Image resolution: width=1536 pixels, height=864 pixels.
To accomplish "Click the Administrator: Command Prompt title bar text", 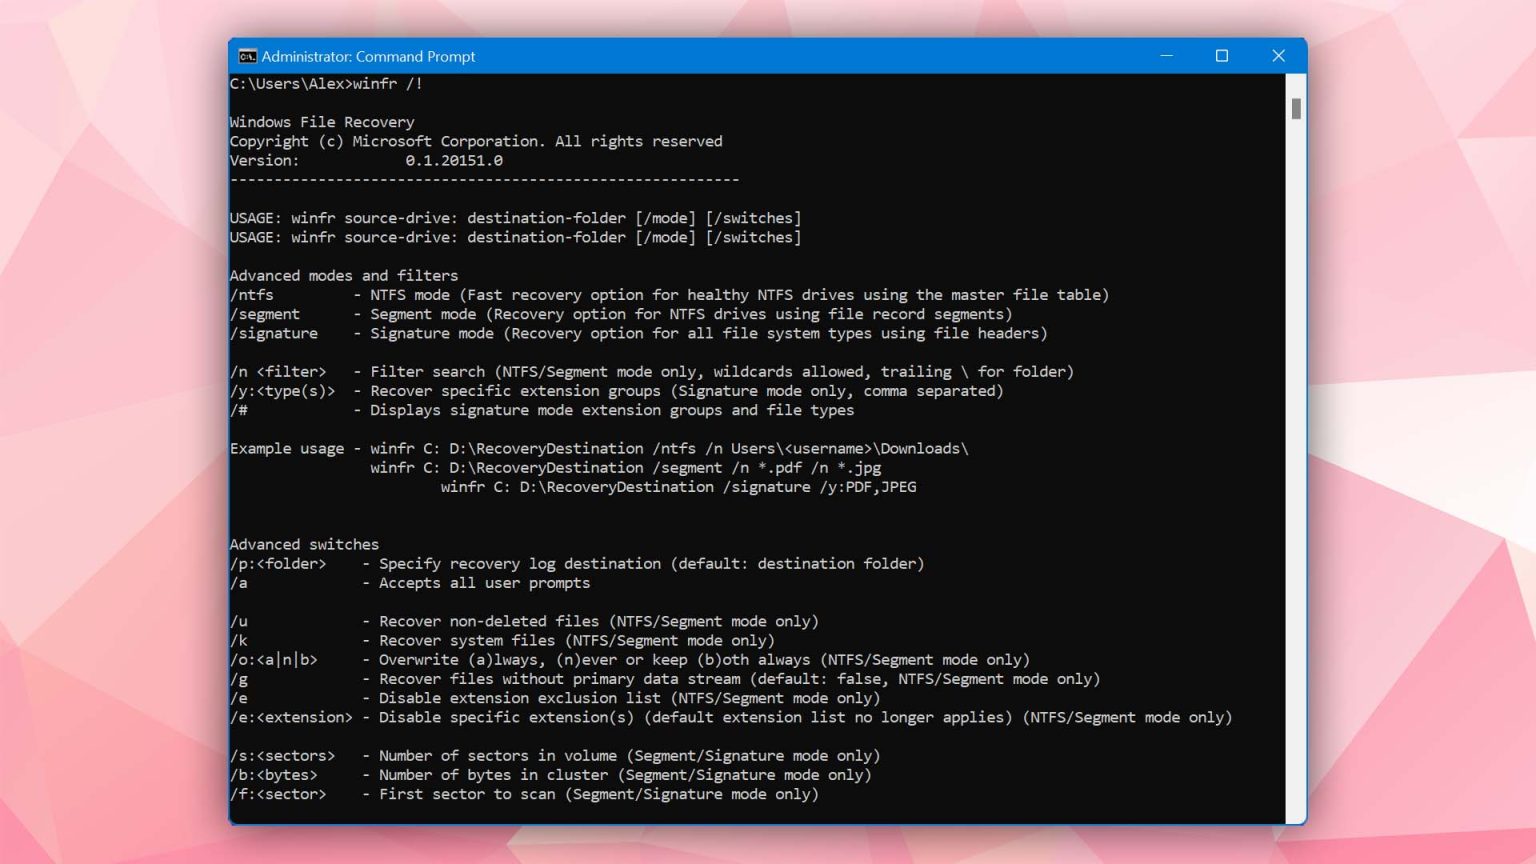I will pyautogui.click(x=367, y=56).
